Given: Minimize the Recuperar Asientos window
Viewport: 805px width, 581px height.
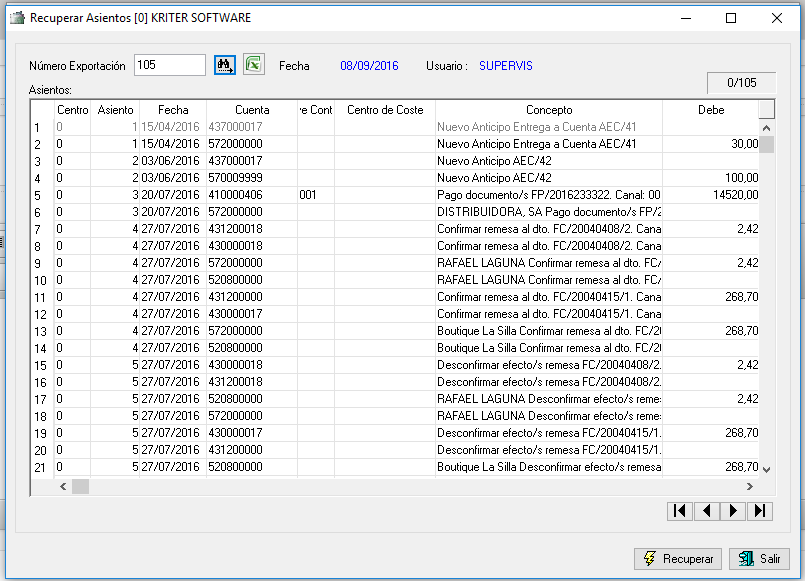Looking at the screenshot, I should coord(686,18).
